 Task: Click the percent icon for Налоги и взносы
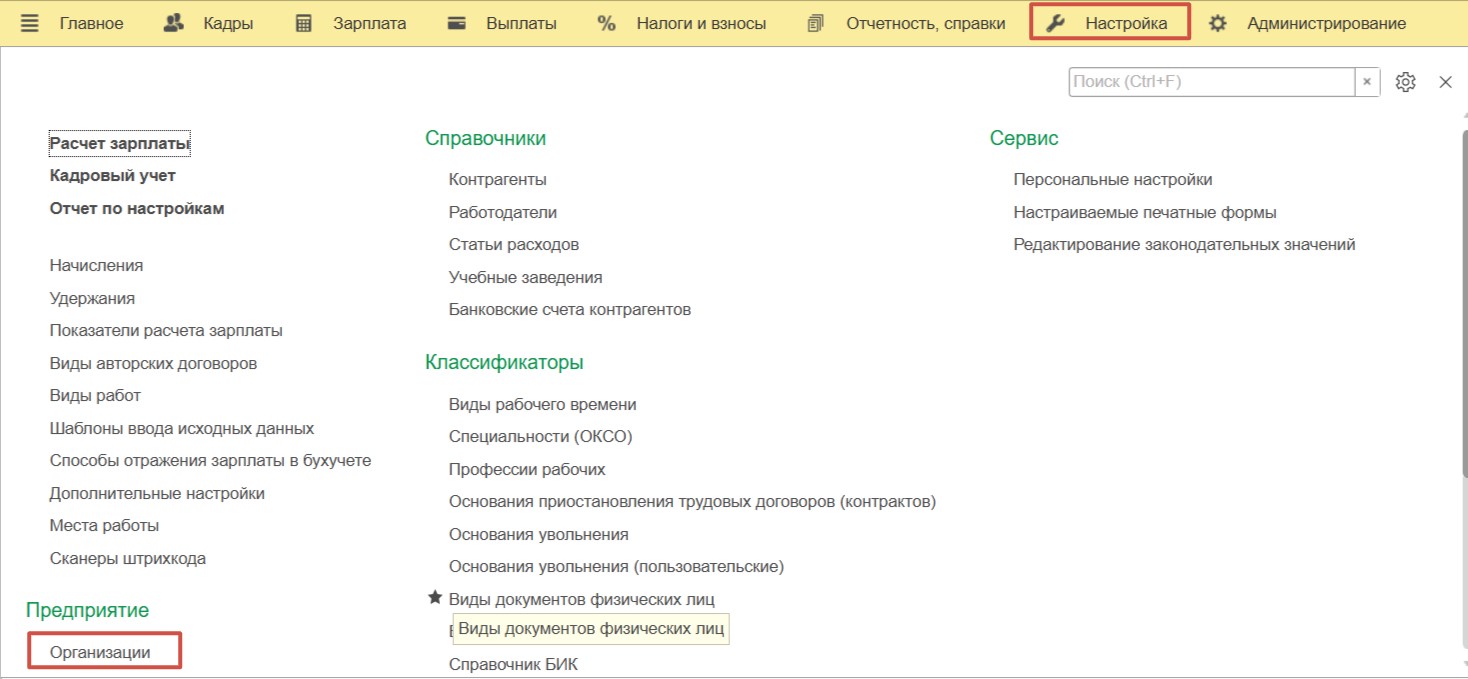(606, 23)
